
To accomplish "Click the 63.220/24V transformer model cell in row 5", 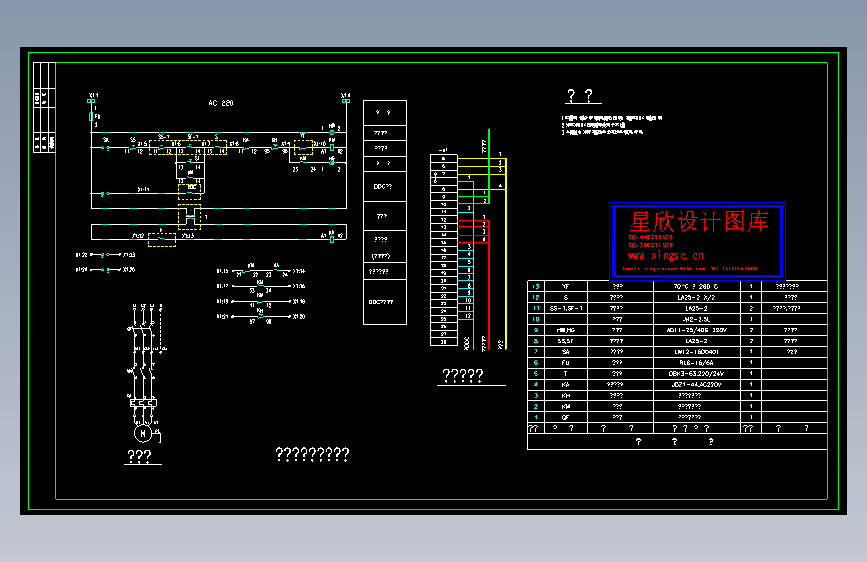I will (697, 374).
